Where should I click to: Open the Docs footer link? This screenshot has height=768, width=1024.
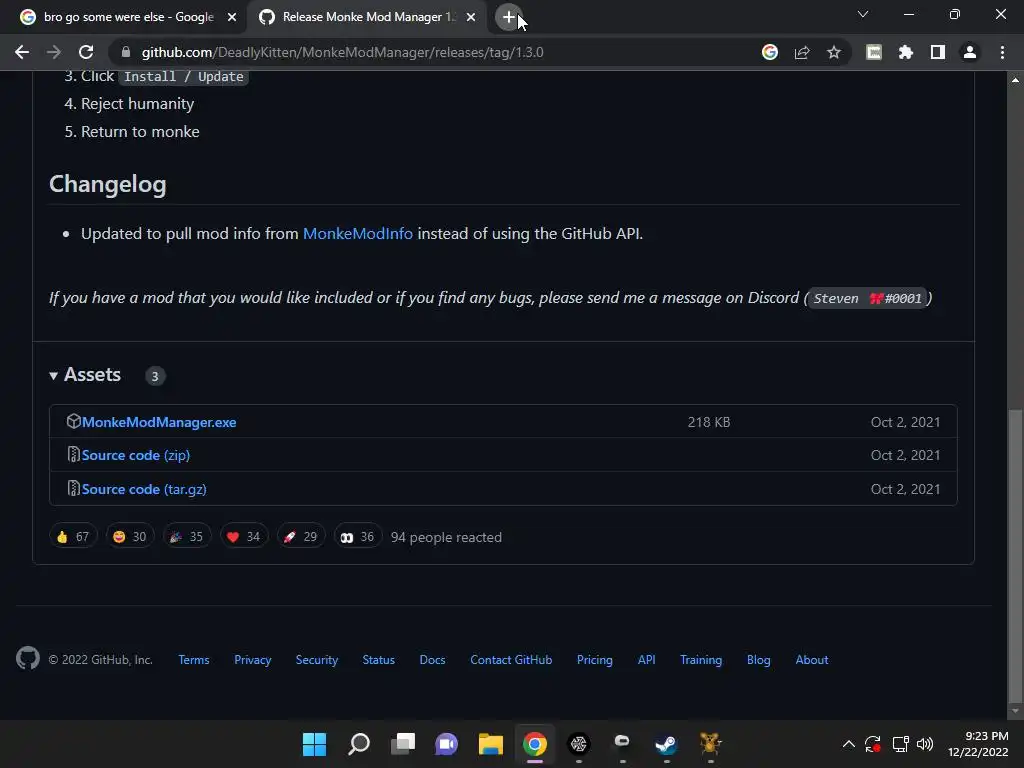click(x=432, y=660)
